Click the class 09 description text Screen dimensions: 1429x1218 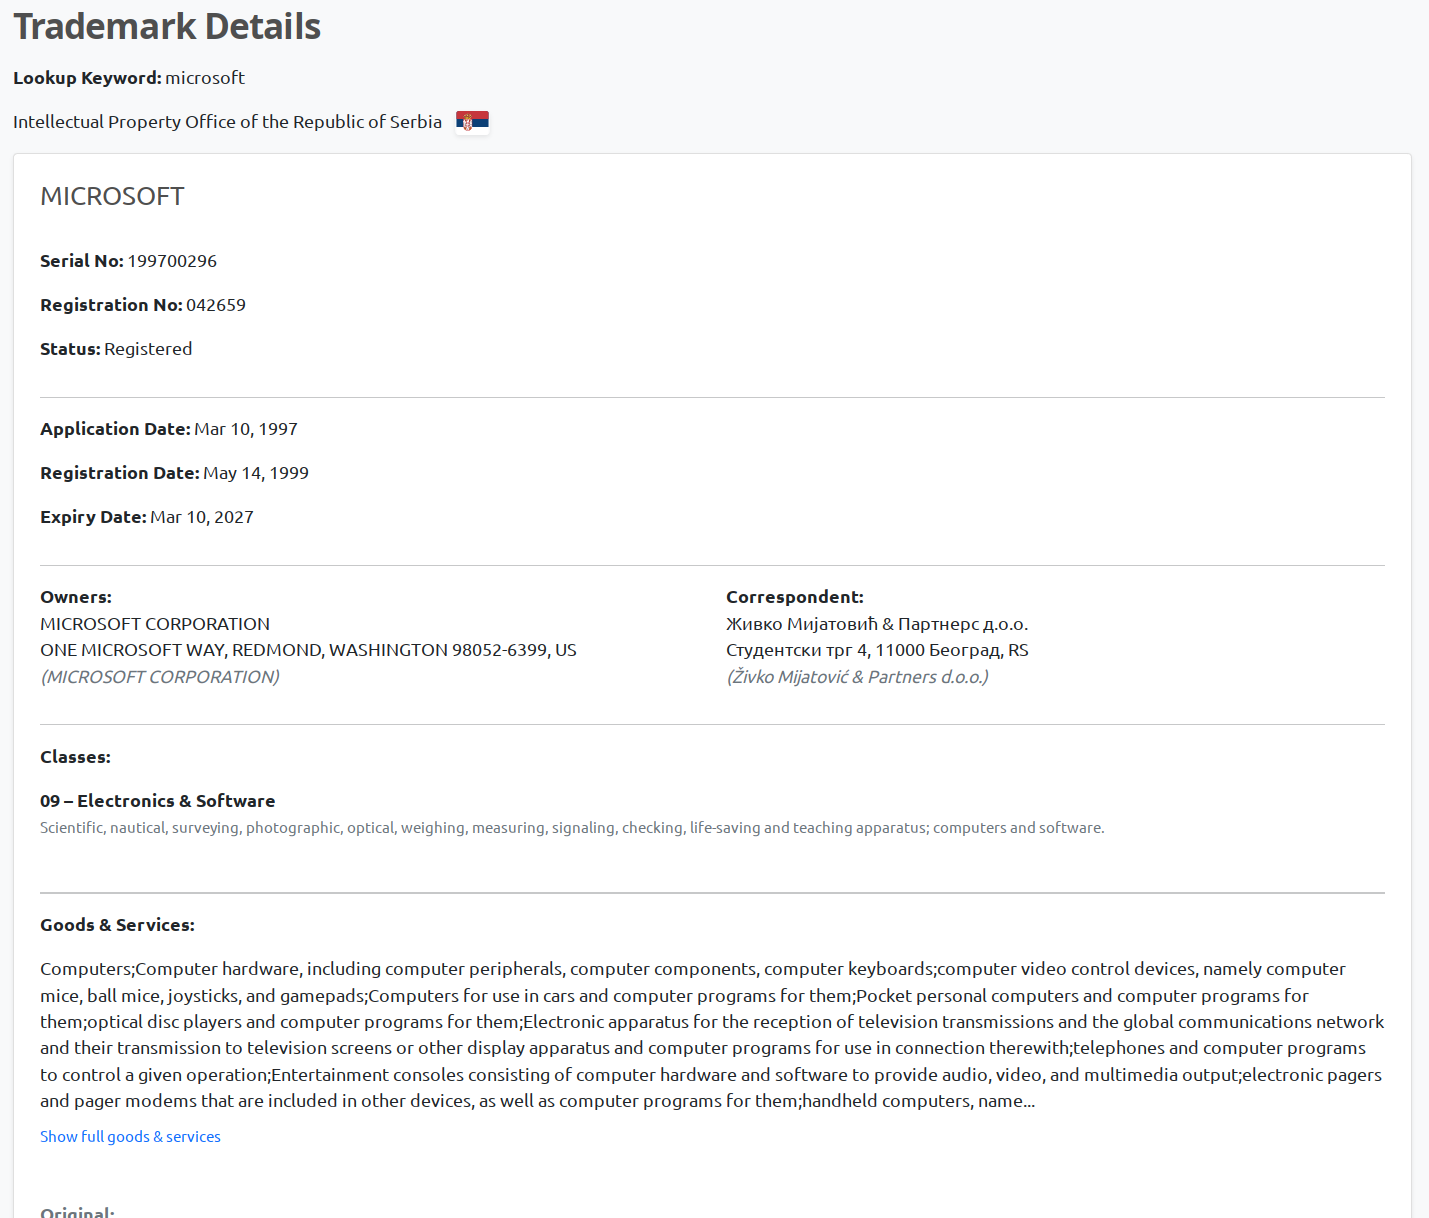pos(572,828)
